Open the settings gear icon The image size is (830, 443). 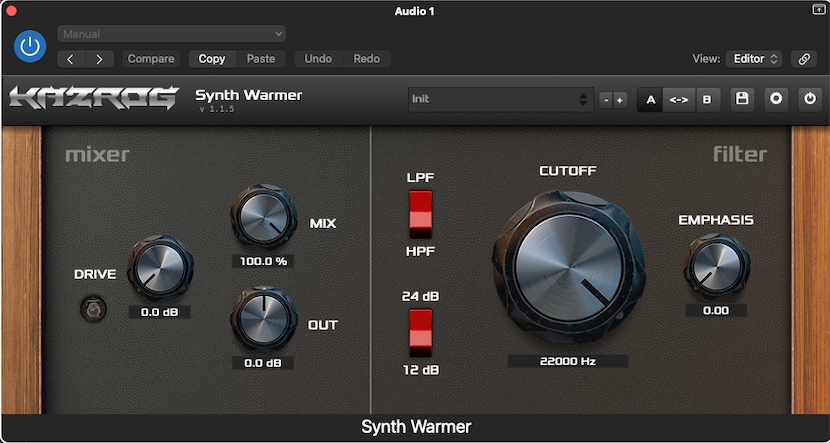[776, 100]
